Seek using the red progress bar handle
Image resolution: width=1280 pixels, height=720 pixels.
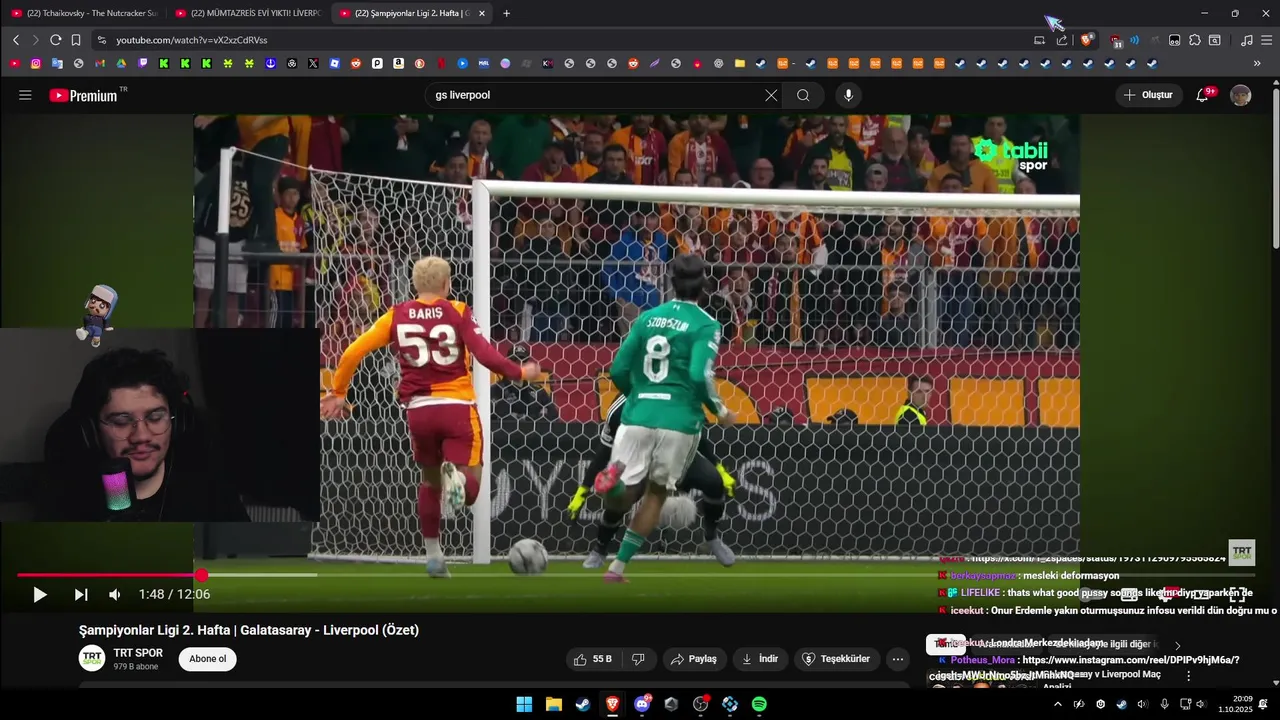tap(201, 575)
